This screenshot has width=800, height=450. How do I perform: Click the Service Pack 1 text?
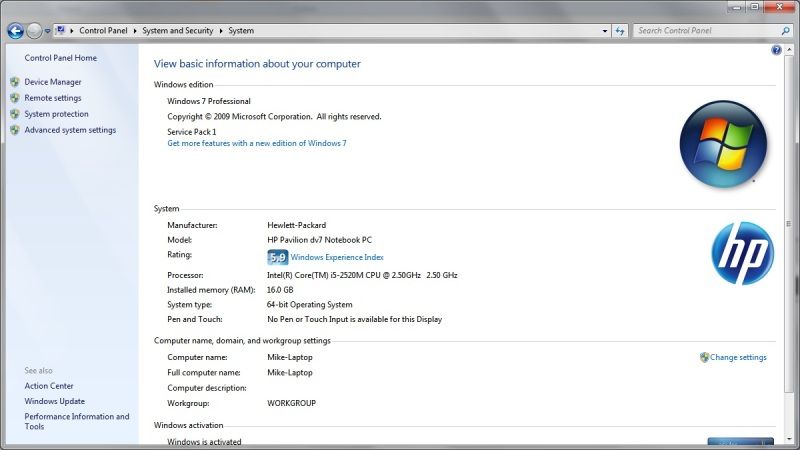click(x=192, y=132)
